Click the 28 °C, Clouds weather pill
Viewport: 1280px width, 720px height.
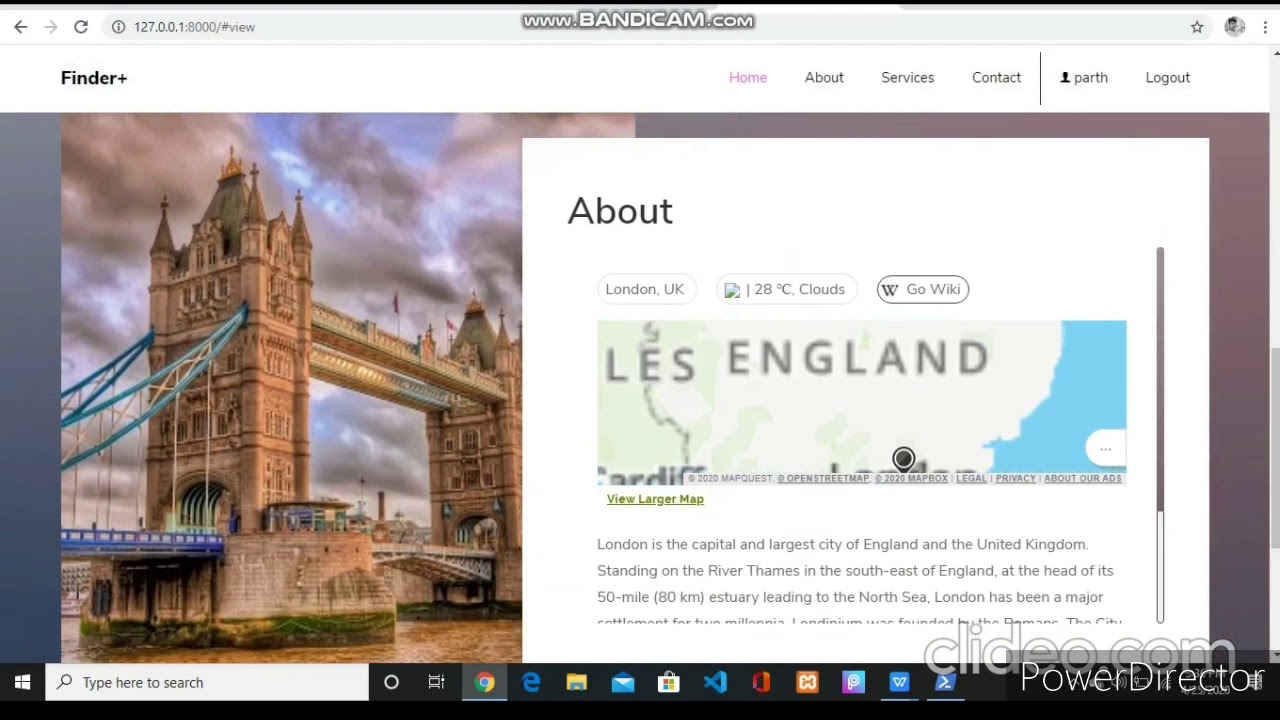point(787,289)
